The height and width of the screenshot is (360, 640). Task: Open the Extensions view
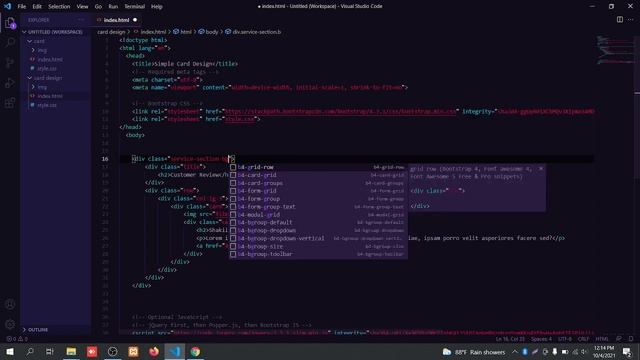click(x=10, y=103)
